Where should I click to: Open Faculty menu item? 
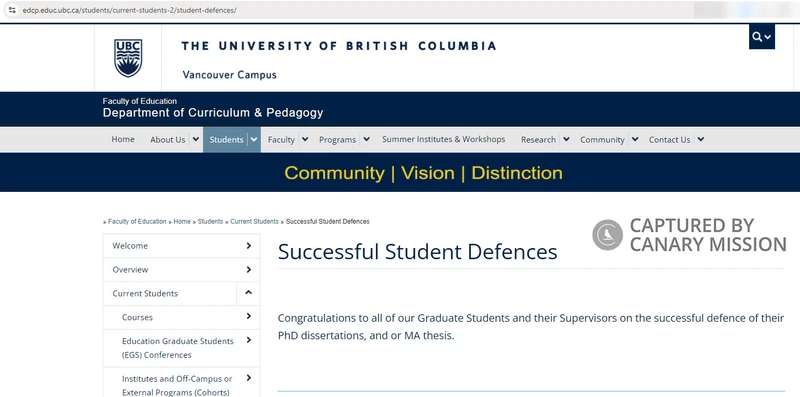(281, 139)
